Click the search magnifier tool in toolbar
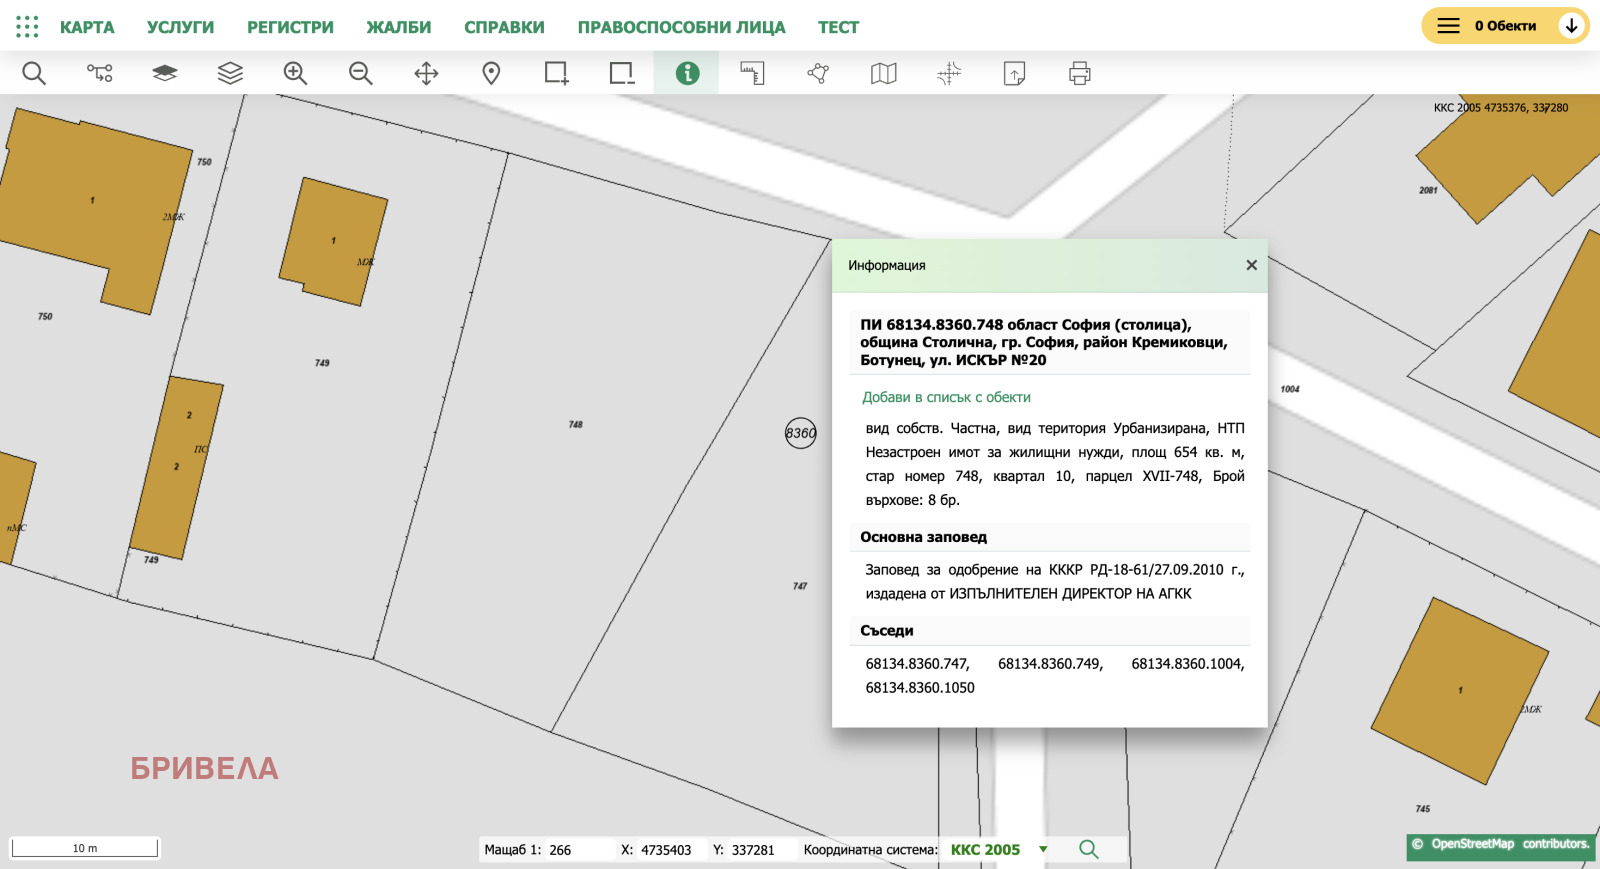The image size is (1600, 869). click(x=34, y=73)
